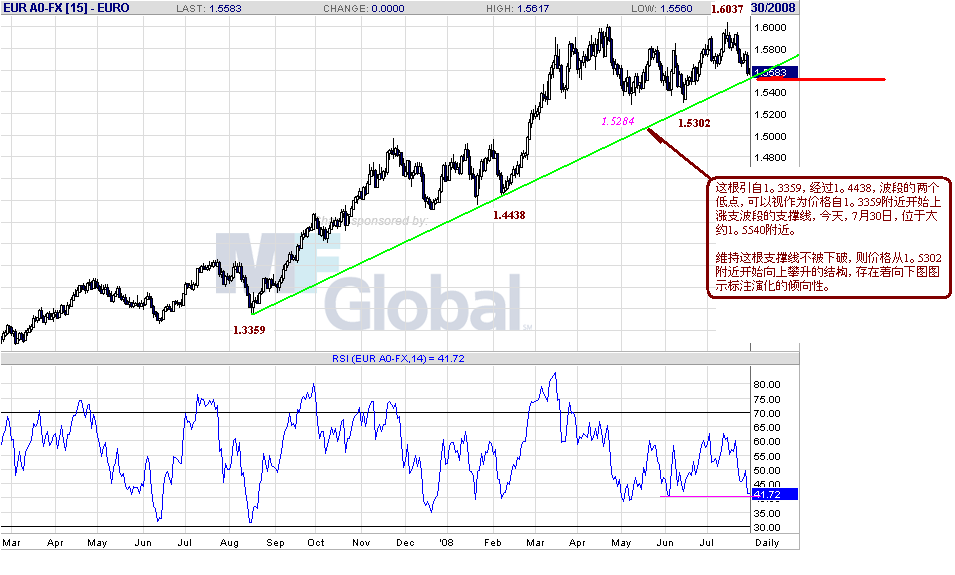Click the 1.5200 price axis label

click(770, 115)
